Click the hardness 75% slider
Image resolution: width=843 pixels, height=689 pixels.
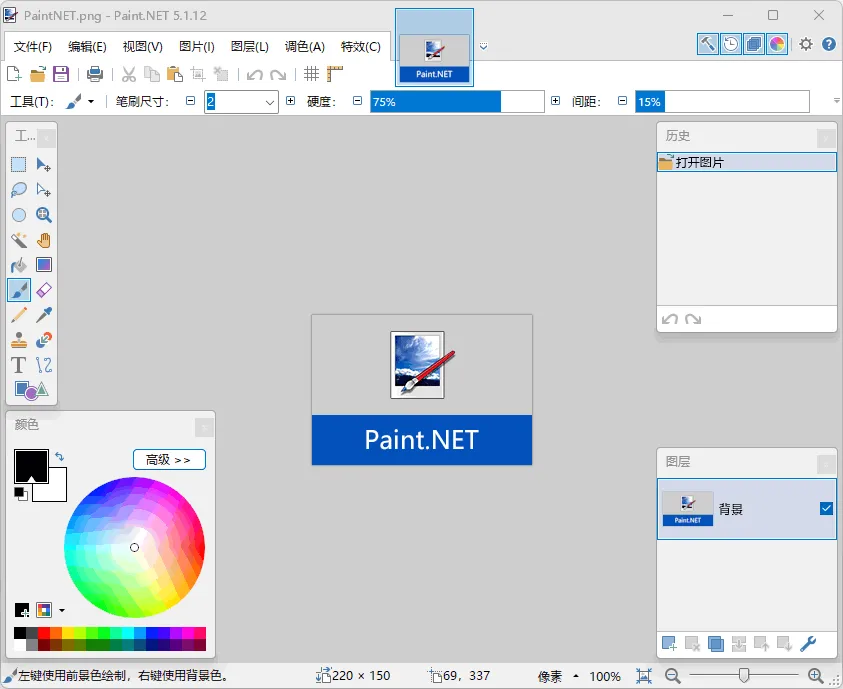[x=457, y=102]
